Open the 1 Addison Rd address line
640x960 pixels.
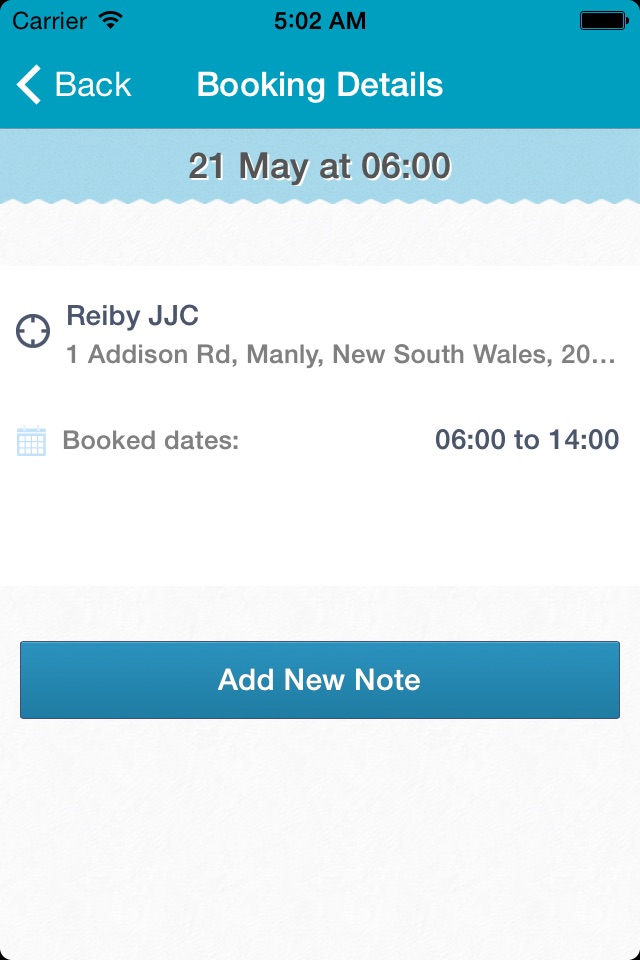(341, 354)
